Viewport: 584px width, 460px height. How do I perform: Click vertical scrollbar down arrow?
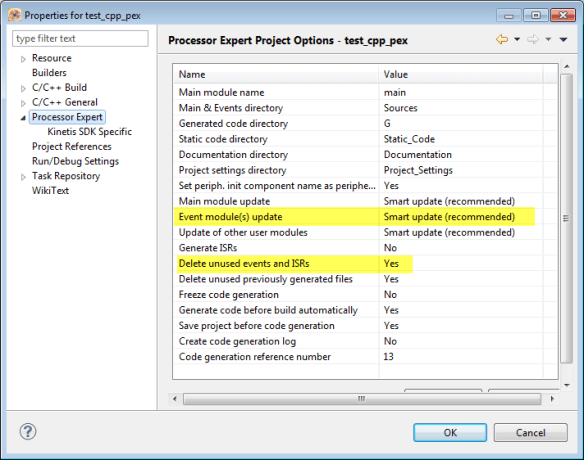pos(566,385)
